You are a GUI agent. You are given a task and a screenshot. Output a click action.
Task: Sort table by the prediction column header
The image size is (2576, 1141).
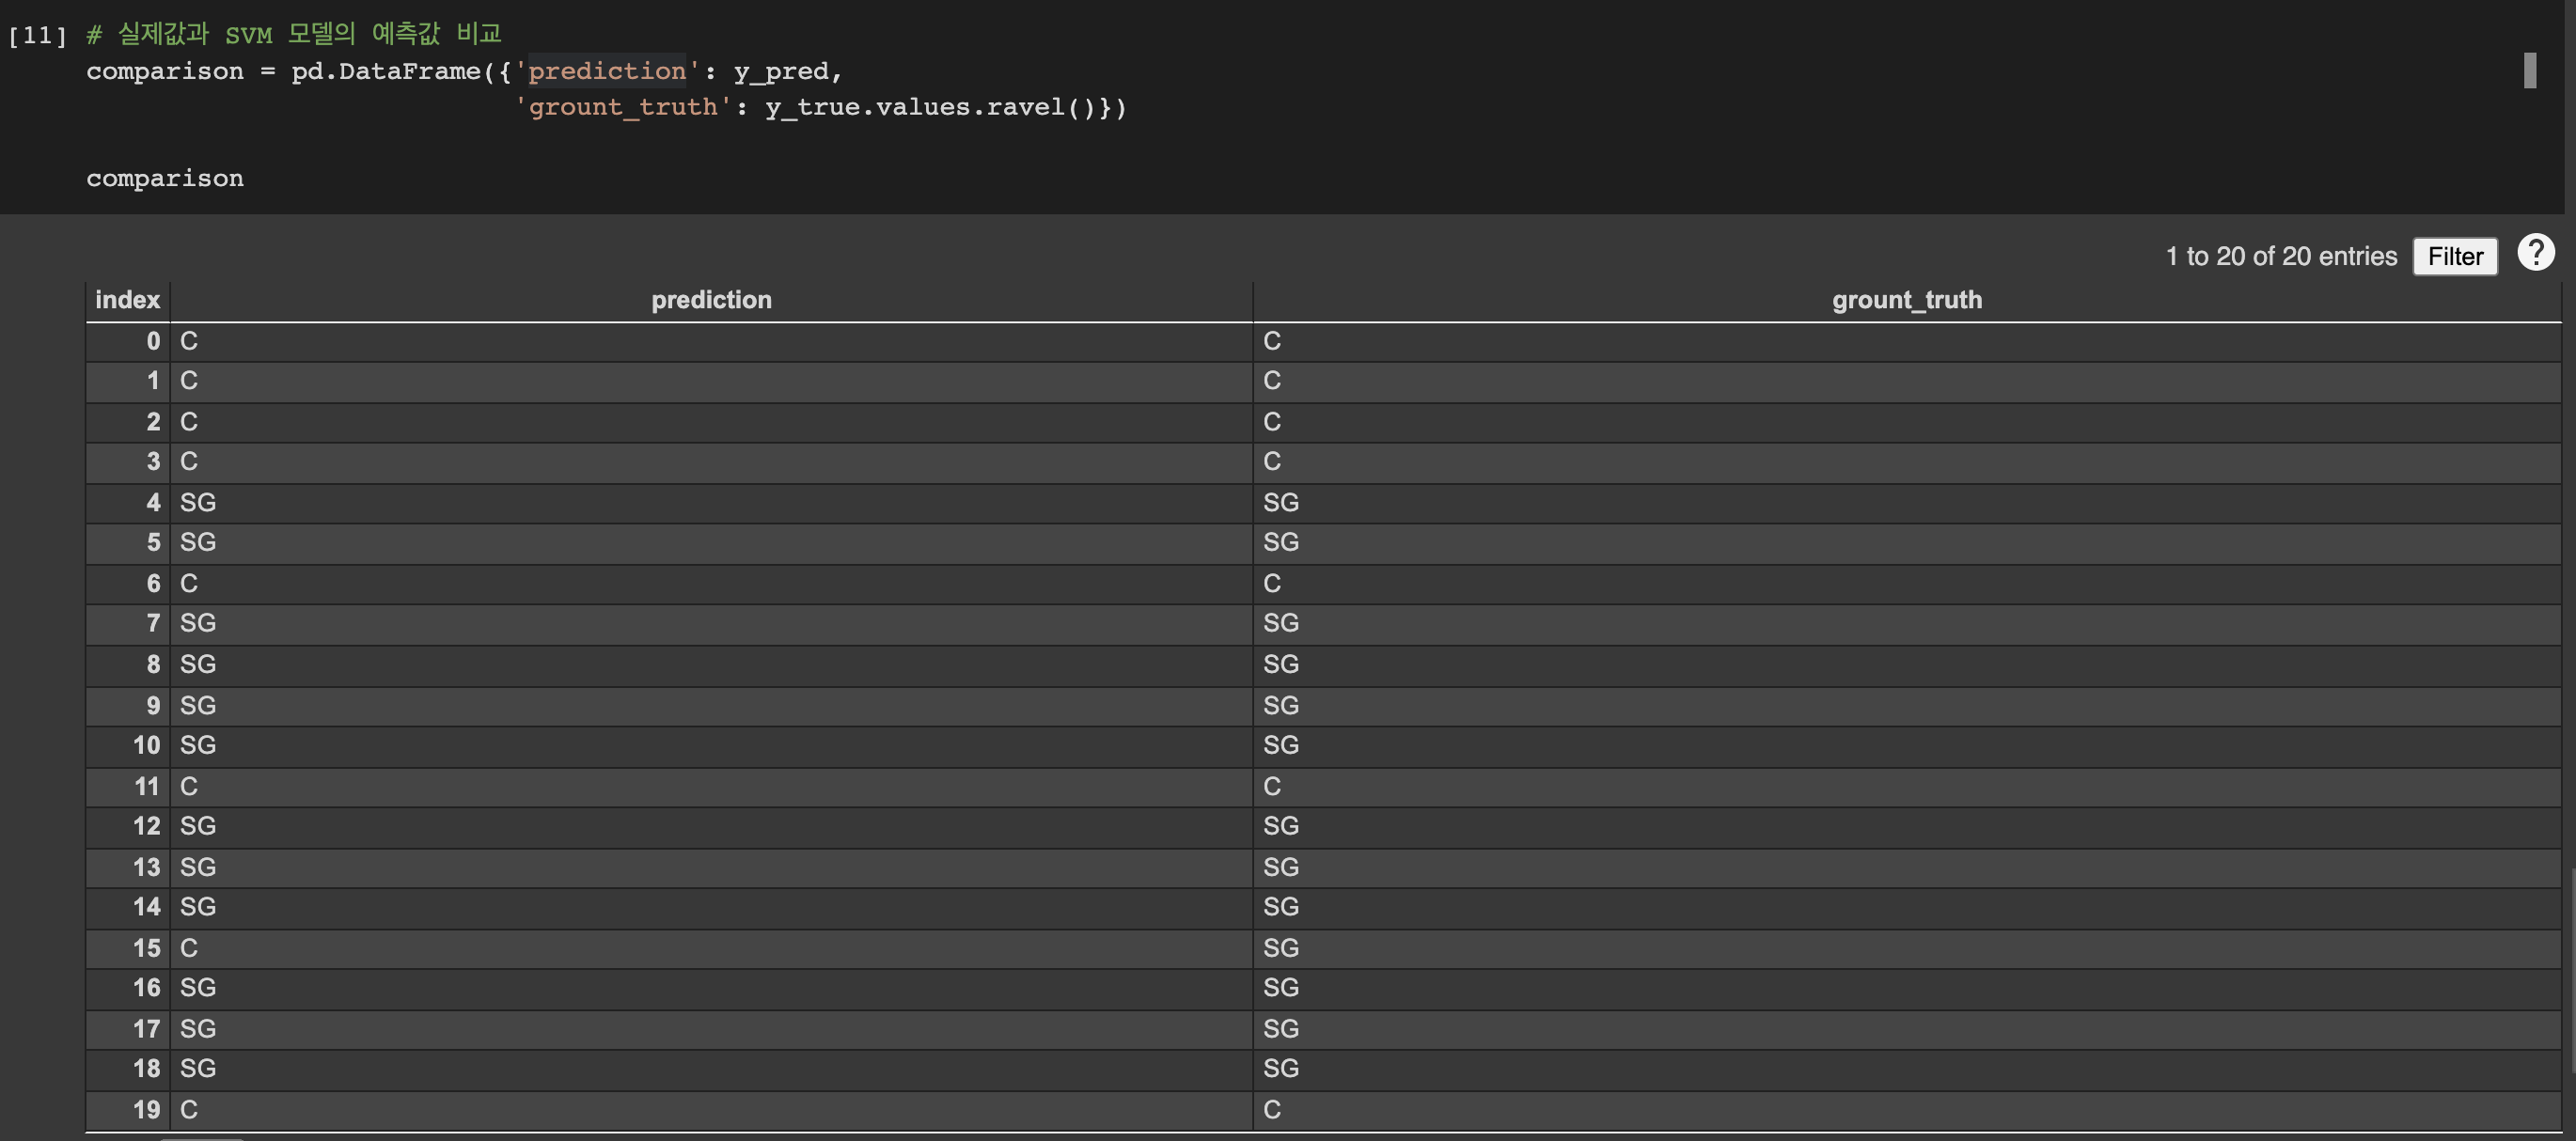[711, 300]
